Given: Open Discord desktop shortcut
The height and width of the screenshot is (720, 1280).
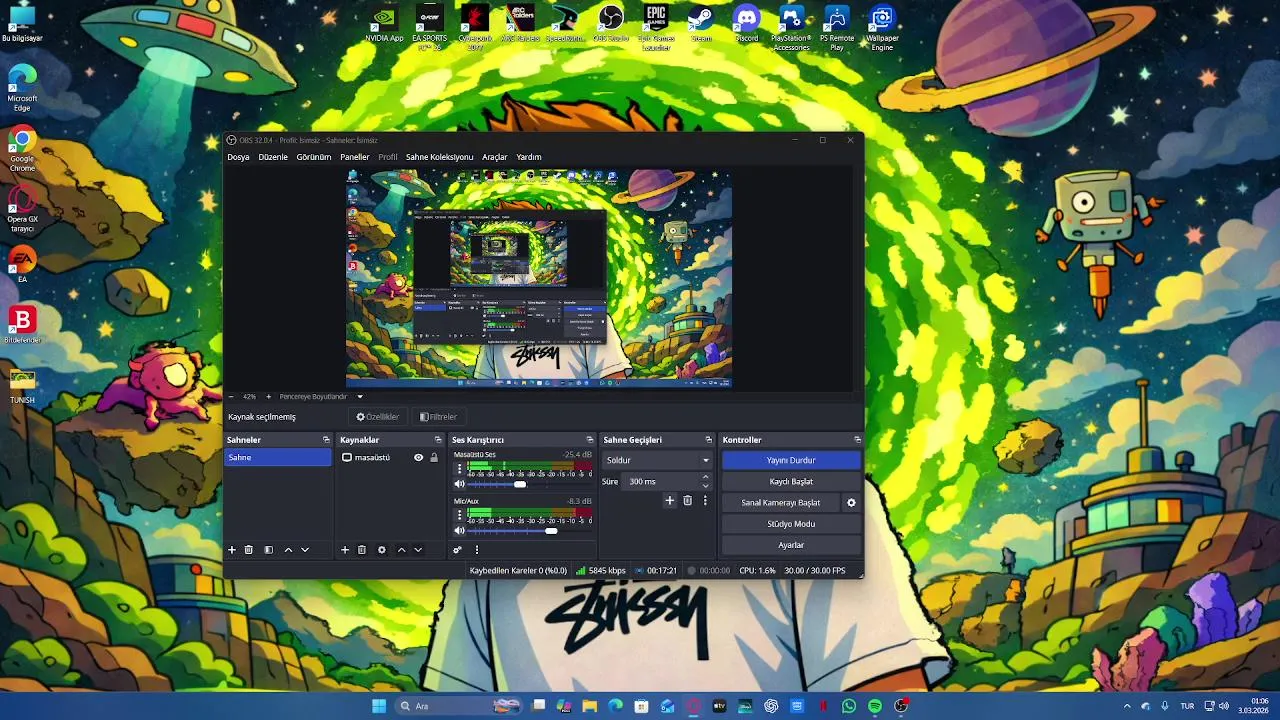Looking at the screenshot, I should (x=746, y=24).
